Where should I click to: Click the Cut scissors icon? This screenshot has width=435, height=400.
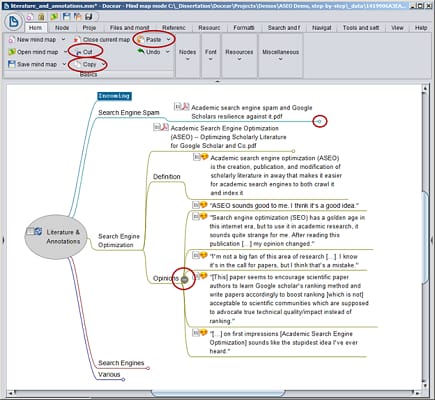tap(78, 52)
